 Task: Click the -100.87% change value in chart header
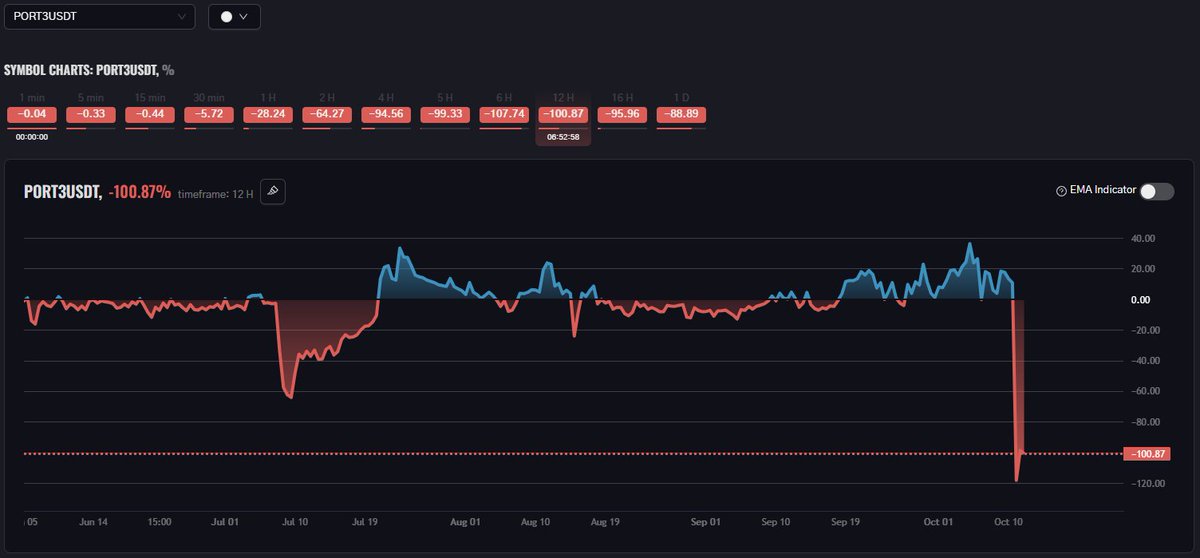pos(139,191)
